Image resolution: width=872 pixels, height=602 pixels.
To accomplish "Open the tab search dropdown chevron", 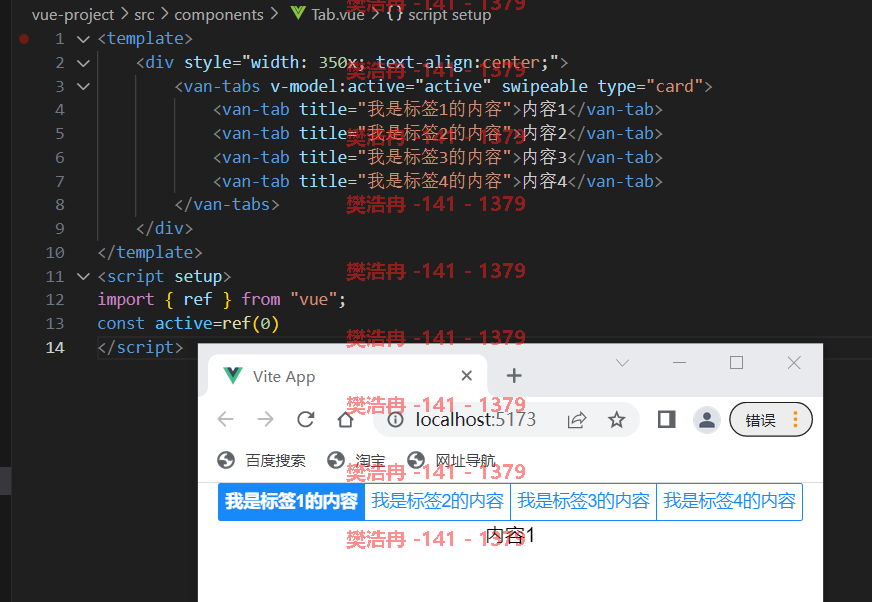I will [x=622, y=363].
